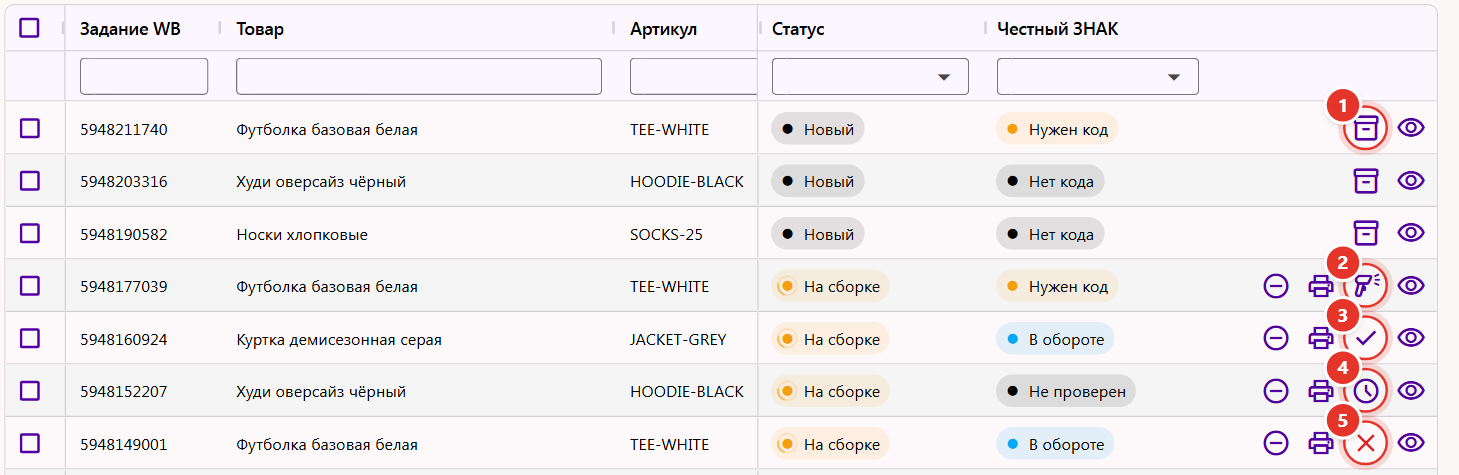Click the Товар filter text field

419,76
